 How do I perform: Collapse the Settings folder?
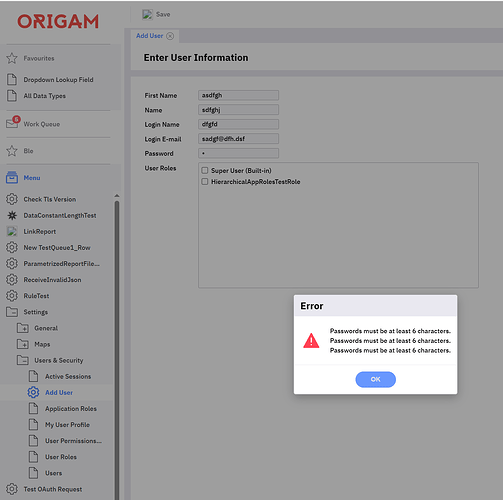[x=12, y=312]
